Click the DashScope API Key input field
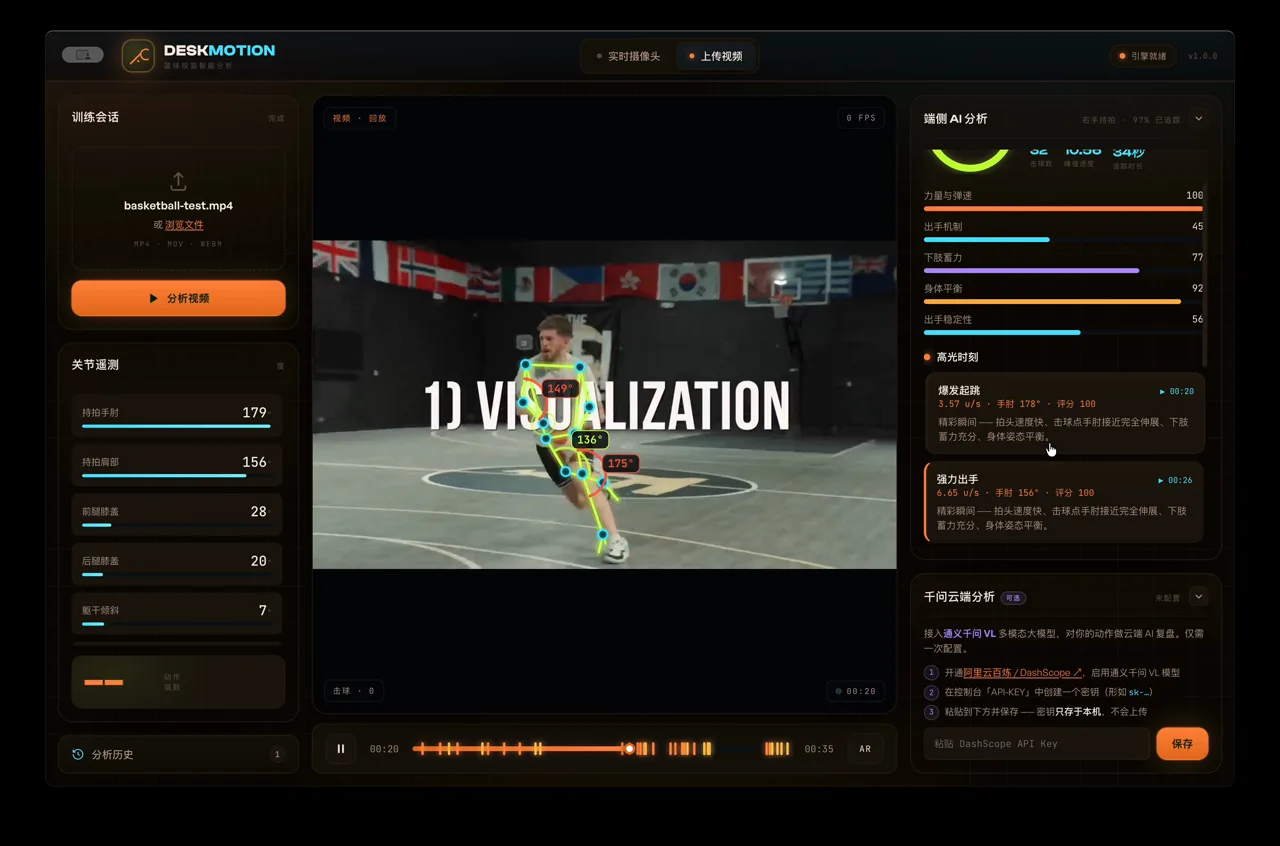 click(1036, 744)
